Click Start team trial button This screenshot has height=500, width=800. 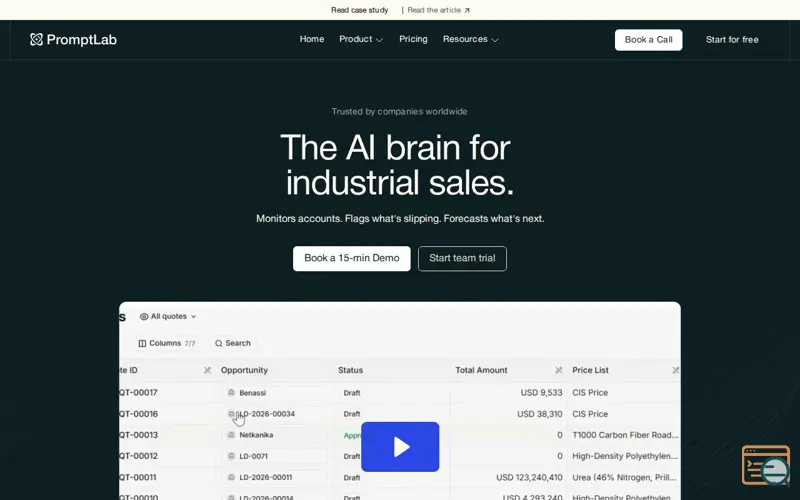point(462,259)
